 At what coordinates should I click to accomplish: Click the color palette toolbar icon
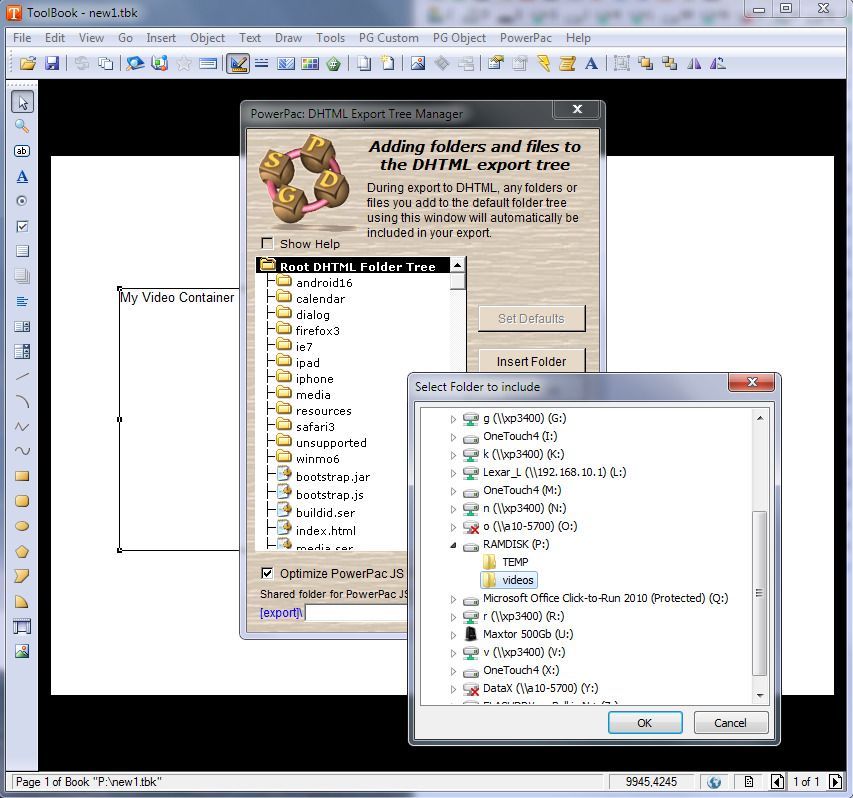(x=310, y=64)
